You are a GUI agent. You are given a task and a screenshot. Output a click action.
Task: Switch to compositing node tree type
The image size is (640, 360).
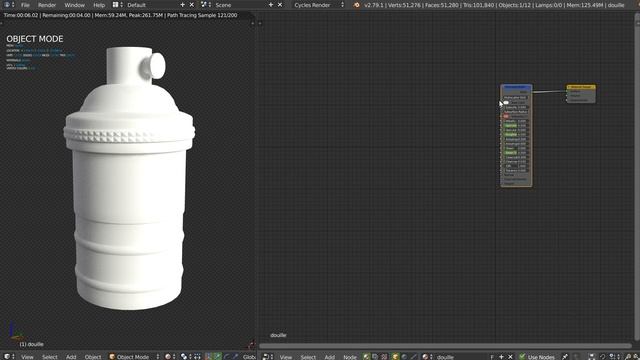click(x=375, y=357)
